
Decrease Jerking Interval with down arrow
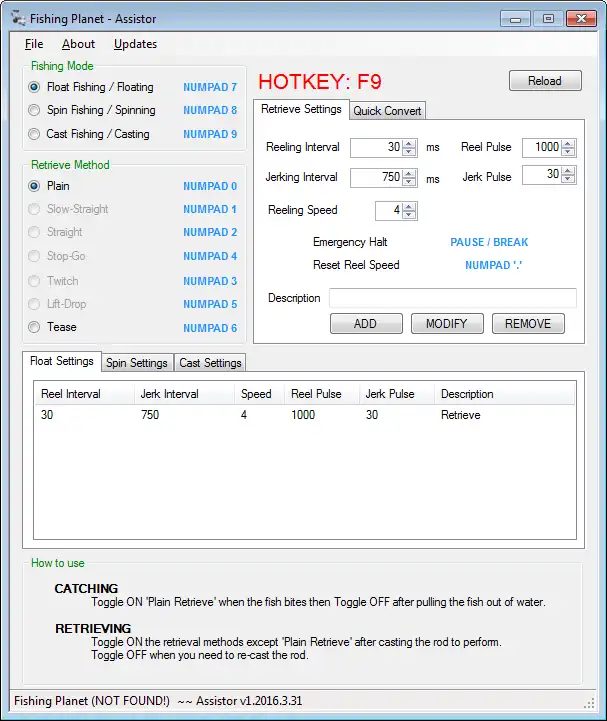pos(409,182)
